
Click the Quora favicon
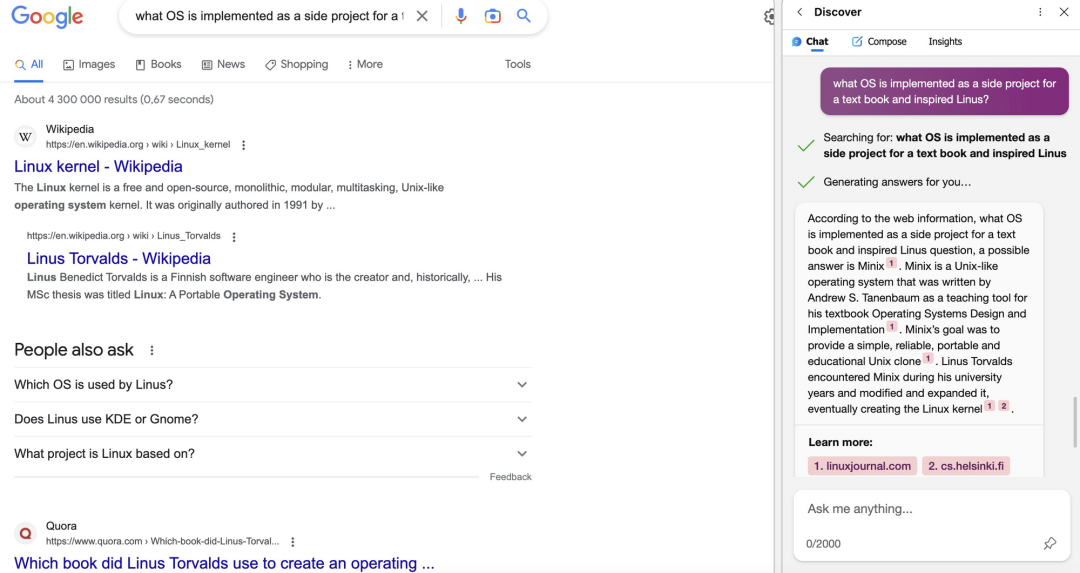[x=25, y=533]
